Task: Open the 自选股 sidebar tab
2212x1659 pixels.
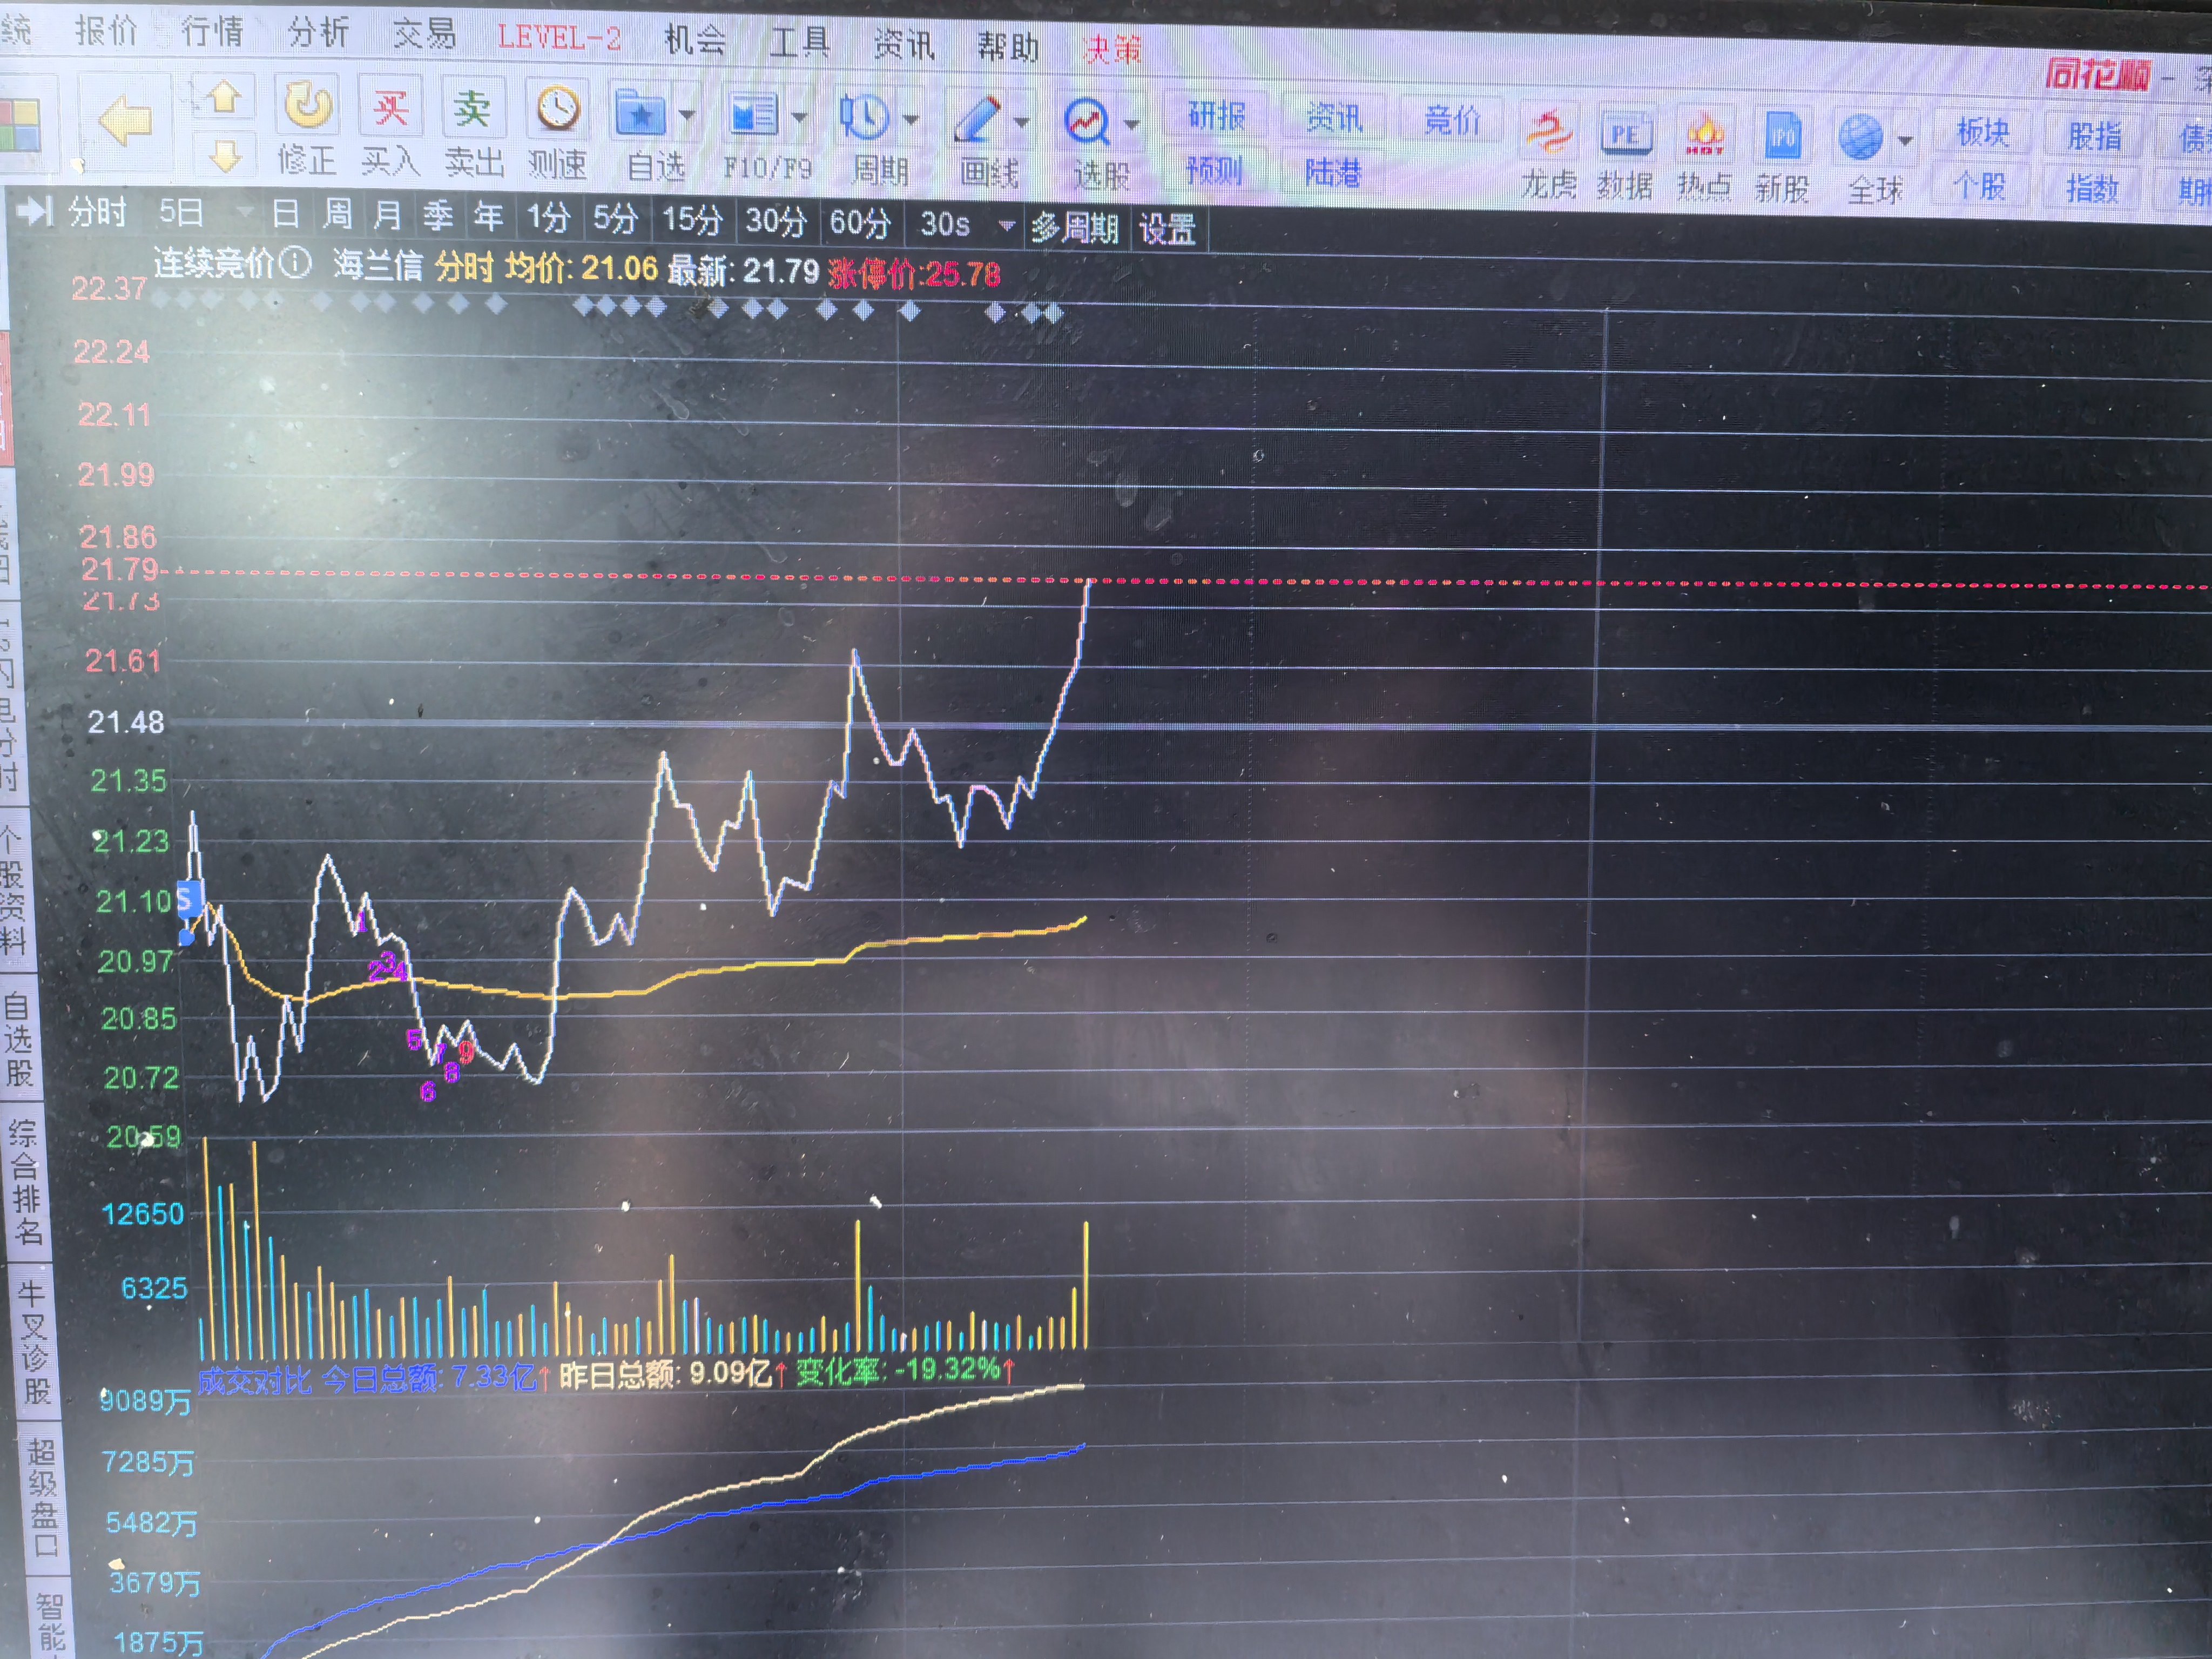Action: pyautogui.click(x=18, y=1039)
